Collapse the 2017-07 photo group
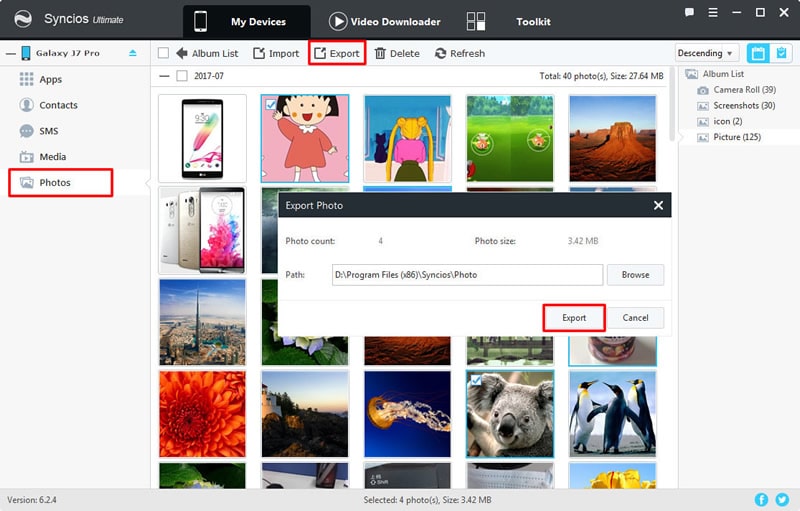 164,76
